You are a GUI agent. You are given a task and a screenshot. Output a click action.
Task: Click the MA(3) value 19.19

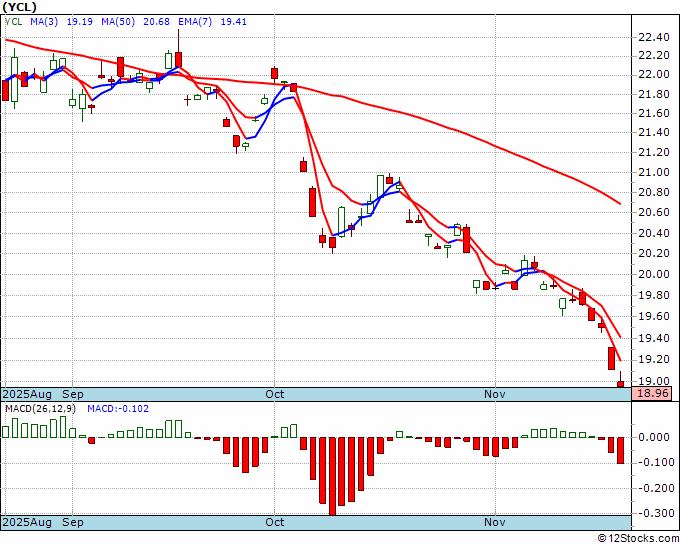pyautogui.click(x=79, y=21)
